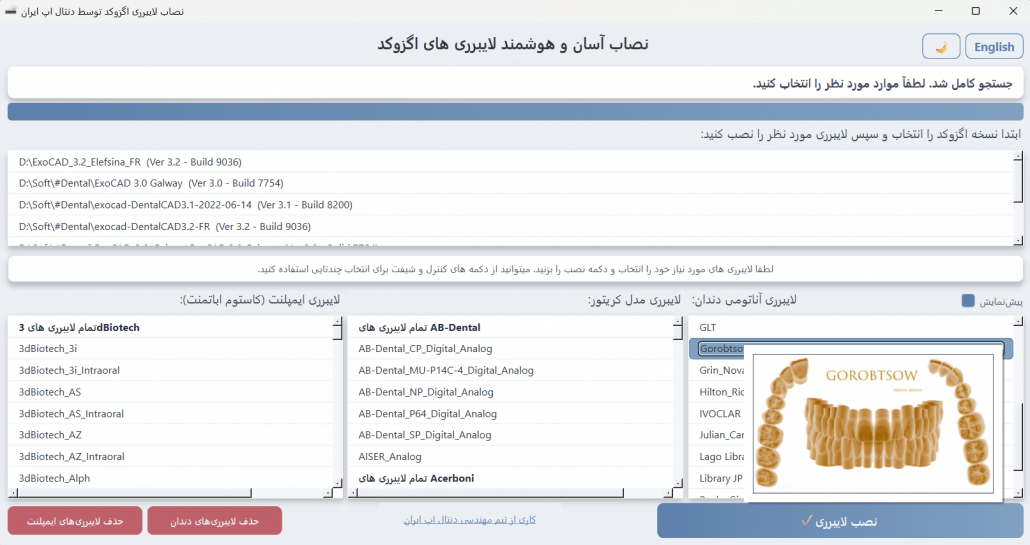Image resolution: width=1030 pixels, height=545 pixels.
Task: Toggle the پیش‌نمایش preview checkbox
Action: click(x=967, y=301)
